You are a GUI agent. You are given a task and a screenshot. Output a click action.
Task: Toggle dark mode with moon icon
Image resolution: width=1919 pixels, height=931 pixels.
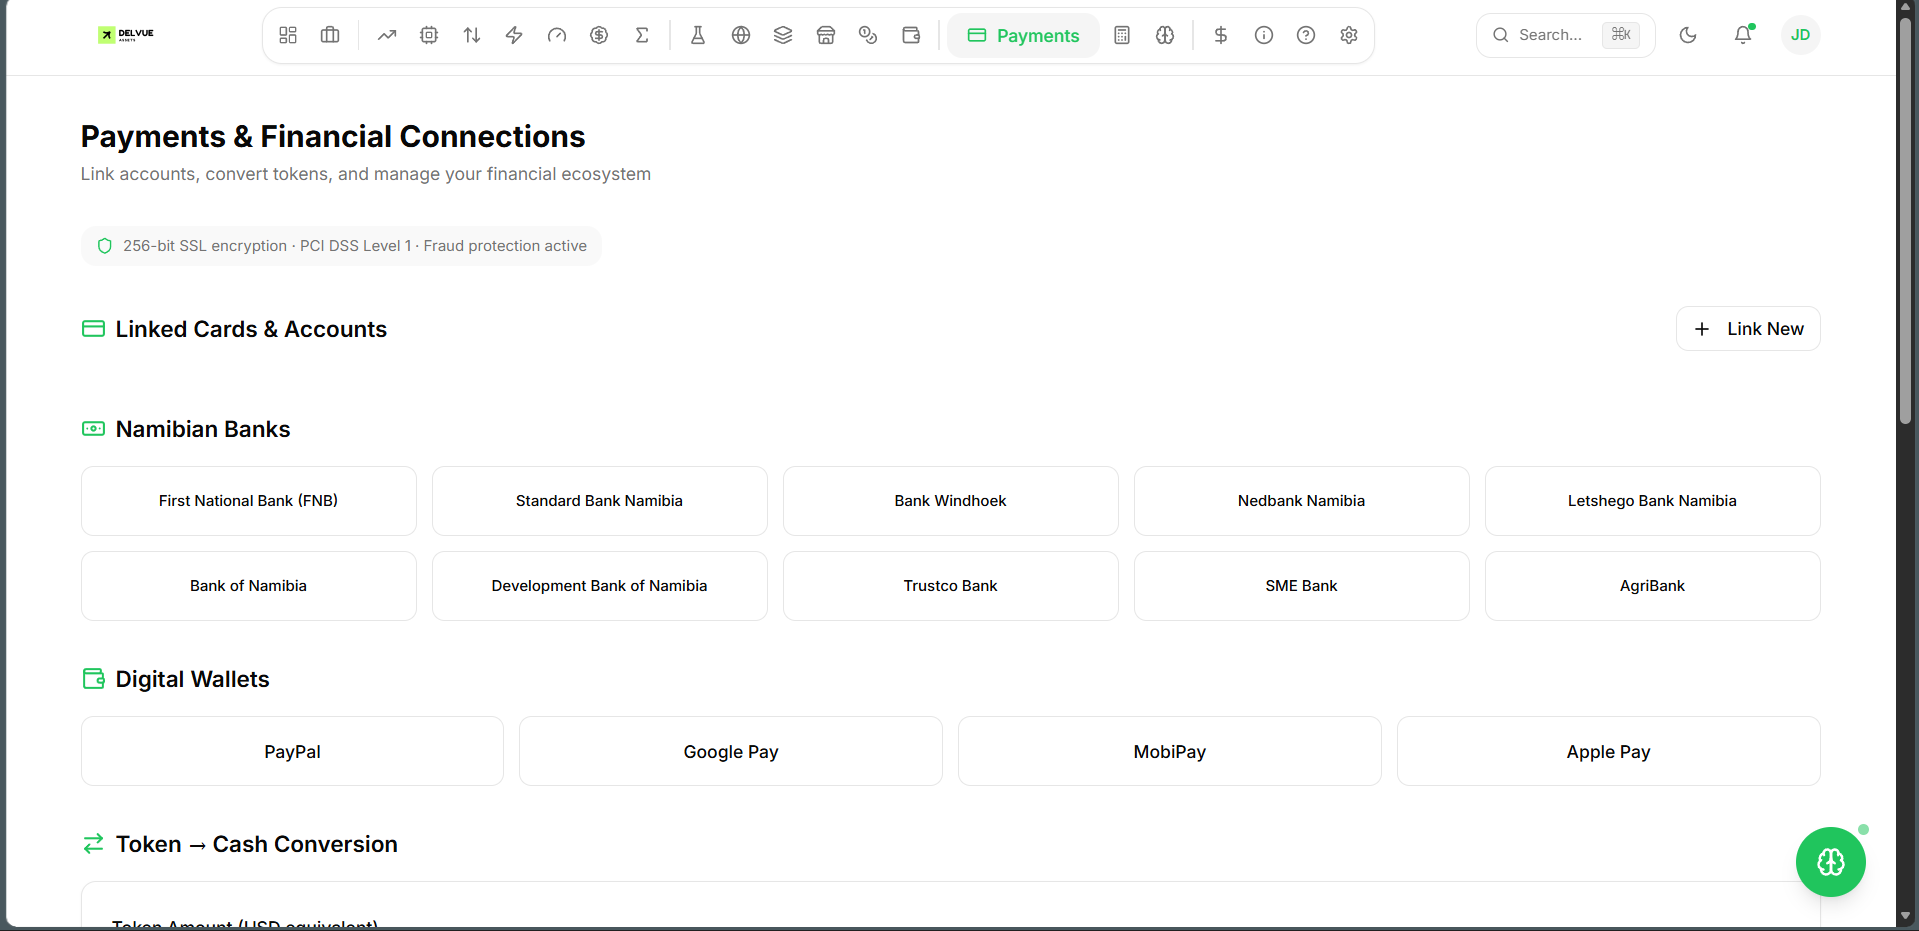pos(1688,35)
